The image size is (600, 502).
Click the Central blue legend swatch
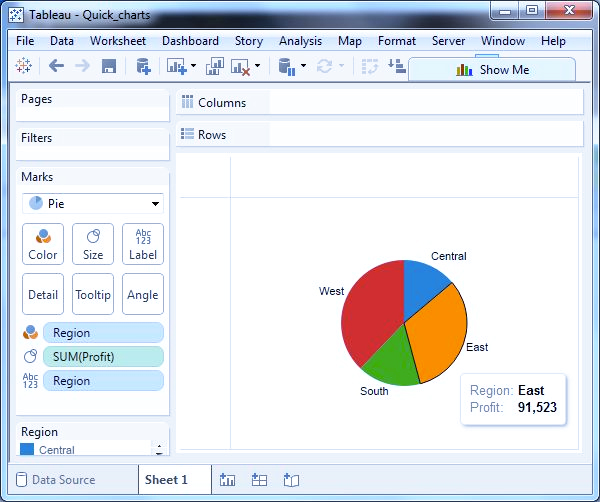tap(27, 449)
